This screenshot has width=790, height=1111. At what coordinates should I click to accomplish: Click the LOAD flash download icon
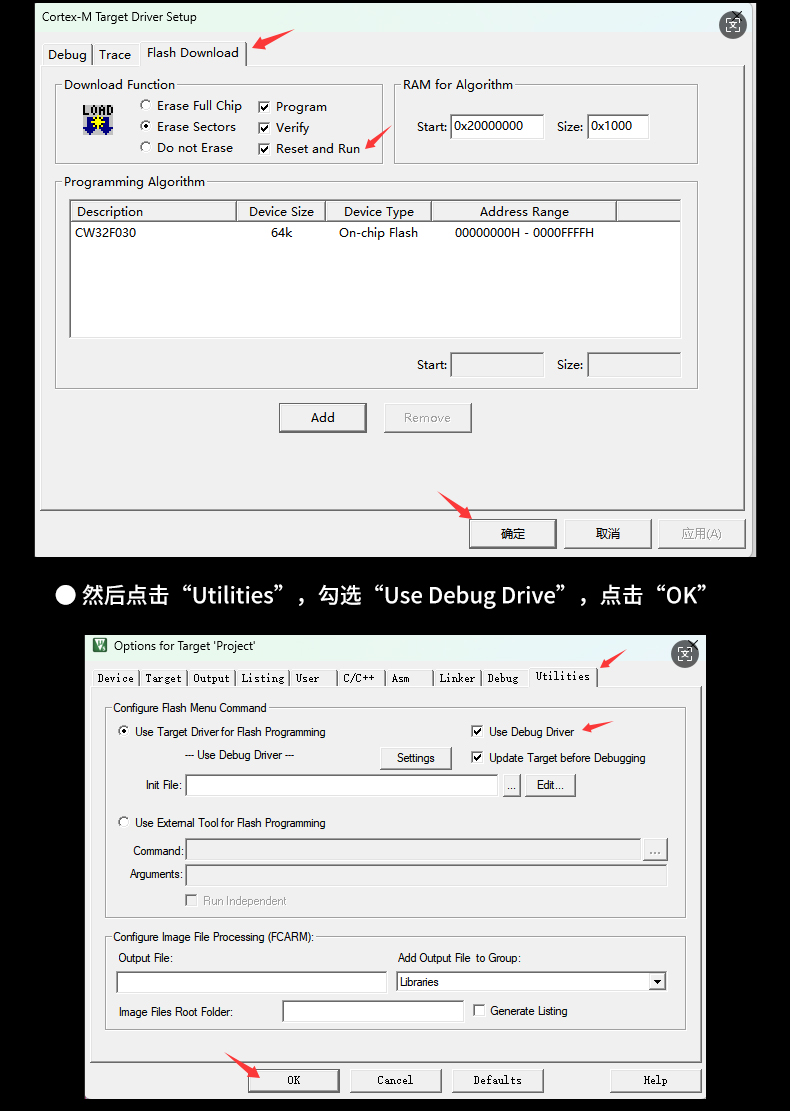point(97,119)
